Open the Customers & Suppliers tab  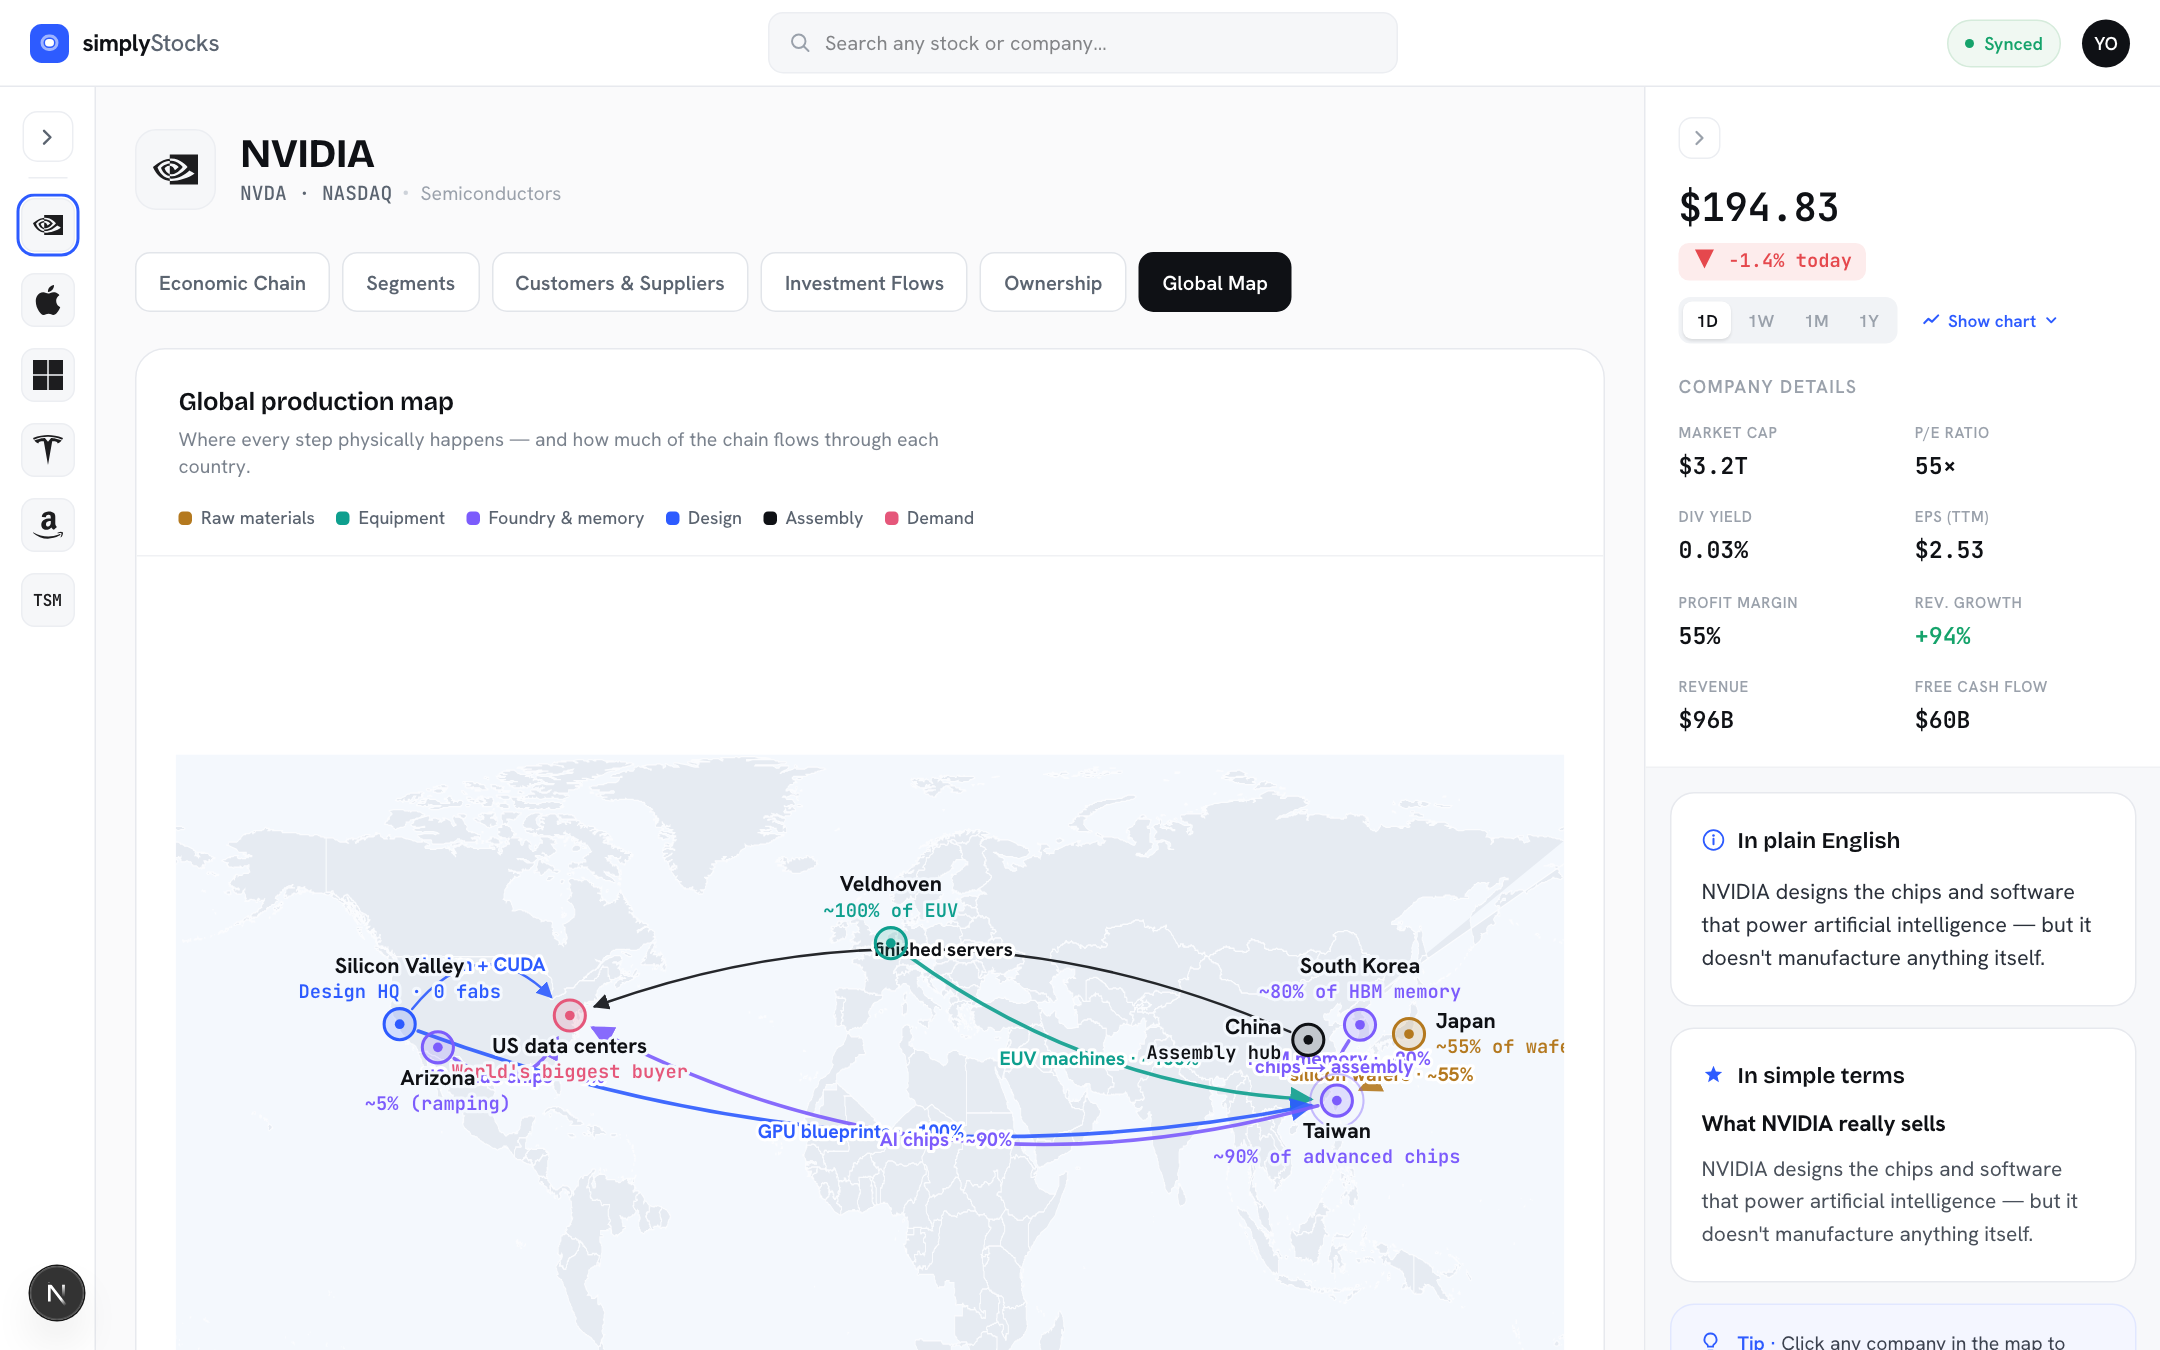click(619, 283)
